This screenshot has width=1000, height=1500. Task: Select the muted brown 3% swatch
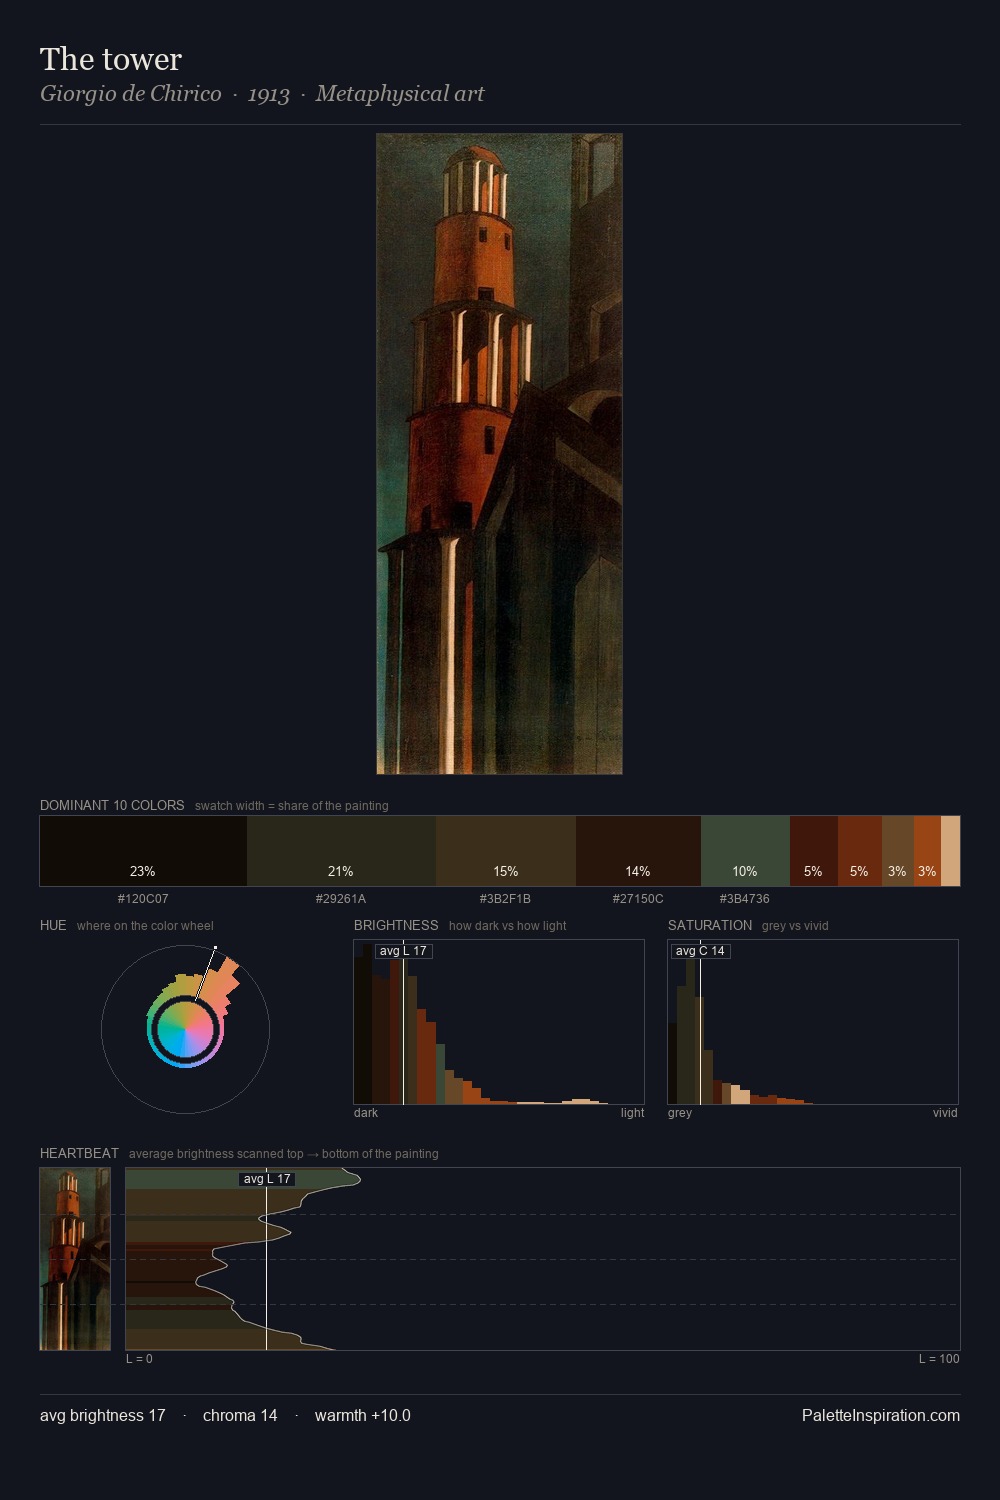[x=898, y=851]
